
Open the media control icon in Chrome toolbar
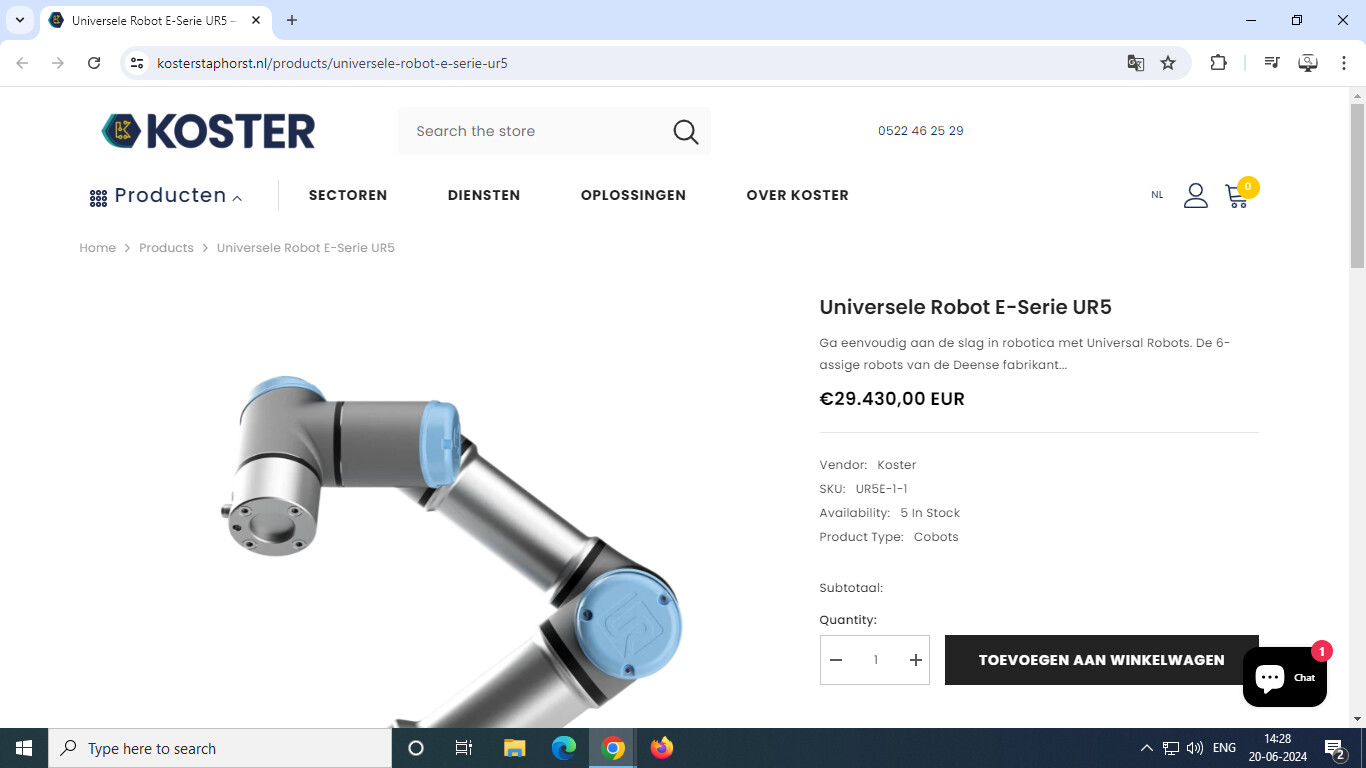[x=1272, y=63]
